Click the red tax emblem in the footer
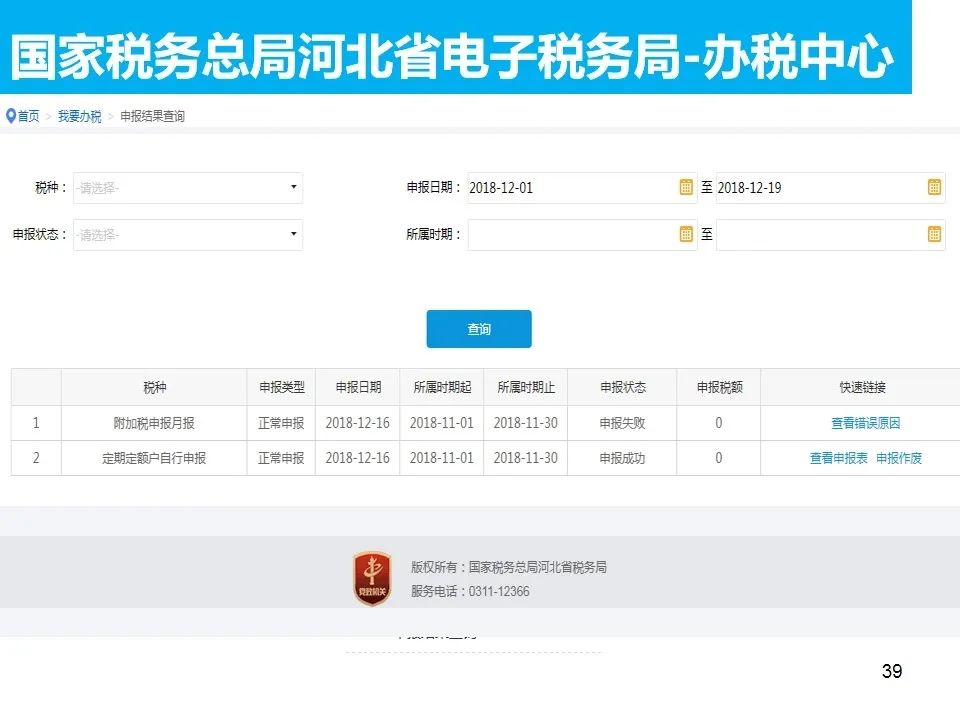960x720 pixels. coord(372,579)
